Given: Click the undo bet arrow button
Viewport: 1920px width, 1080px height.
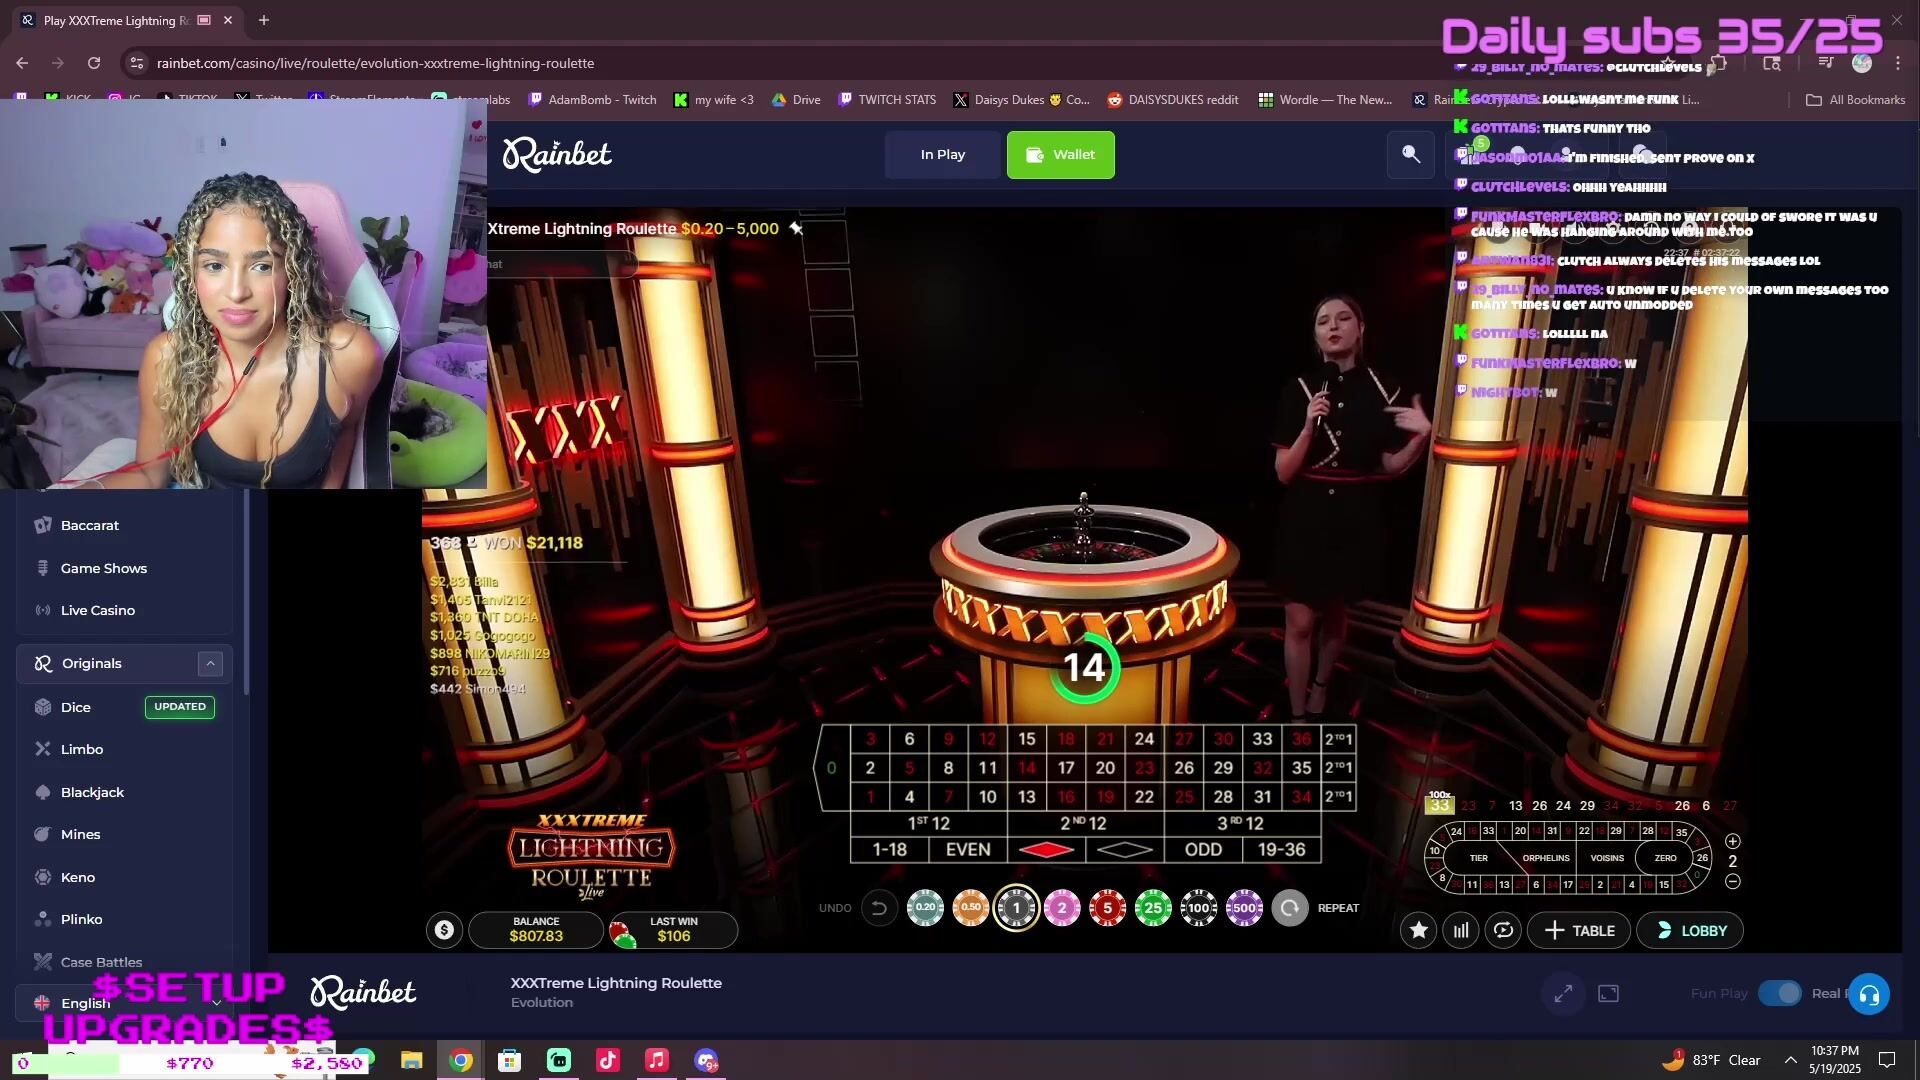Looking at the screenshot, I should 879,908.
